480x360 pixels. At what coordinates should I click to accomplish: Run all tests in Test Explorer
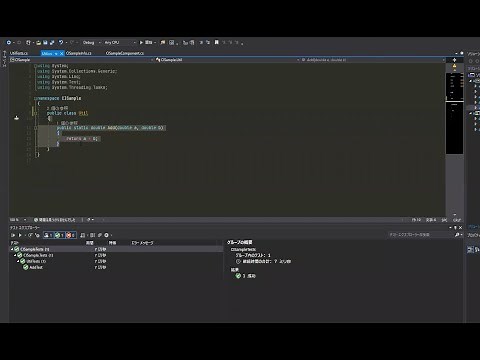pos(13,235)
